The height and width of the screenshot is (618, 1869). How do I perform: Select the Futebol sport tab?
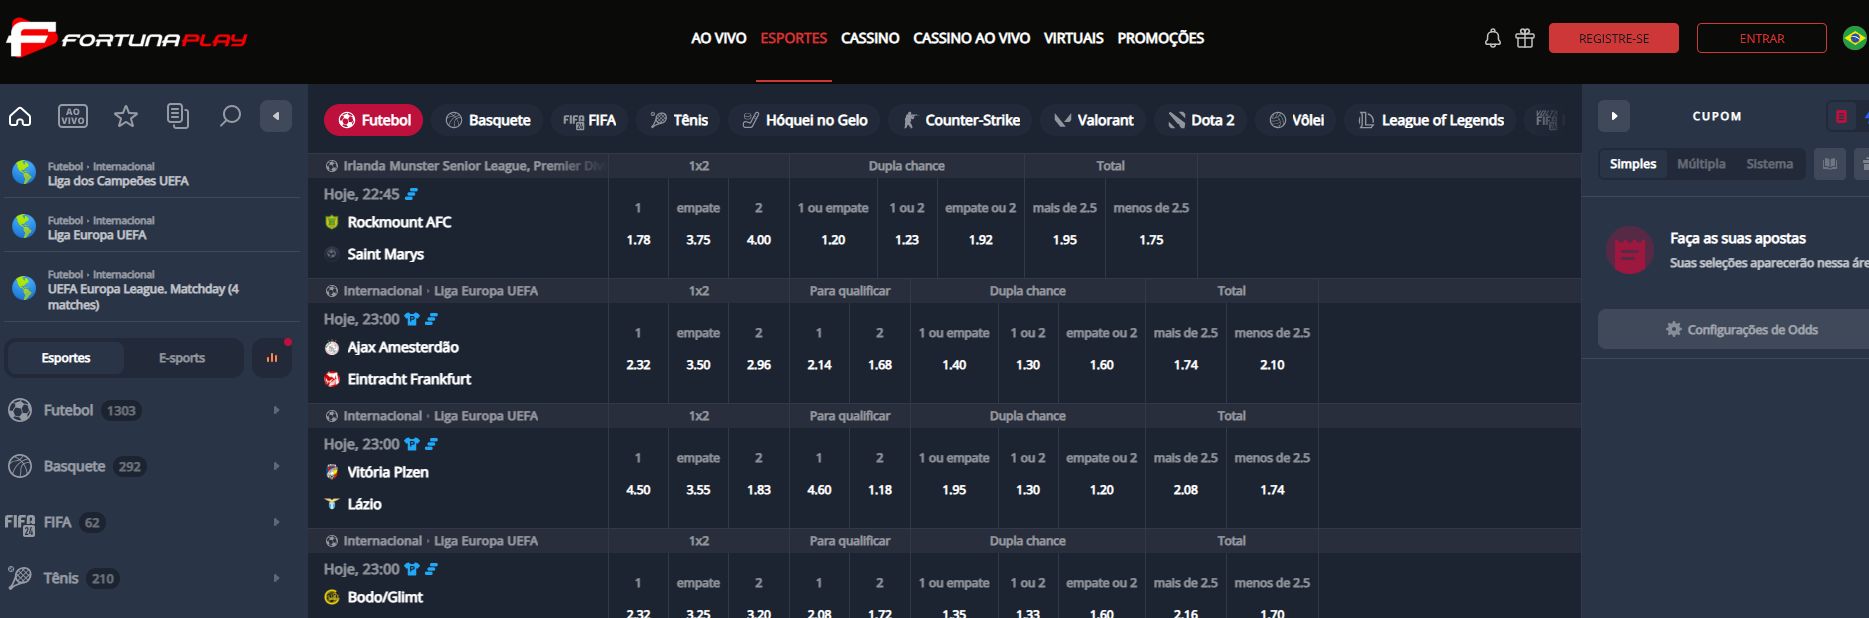374,120
